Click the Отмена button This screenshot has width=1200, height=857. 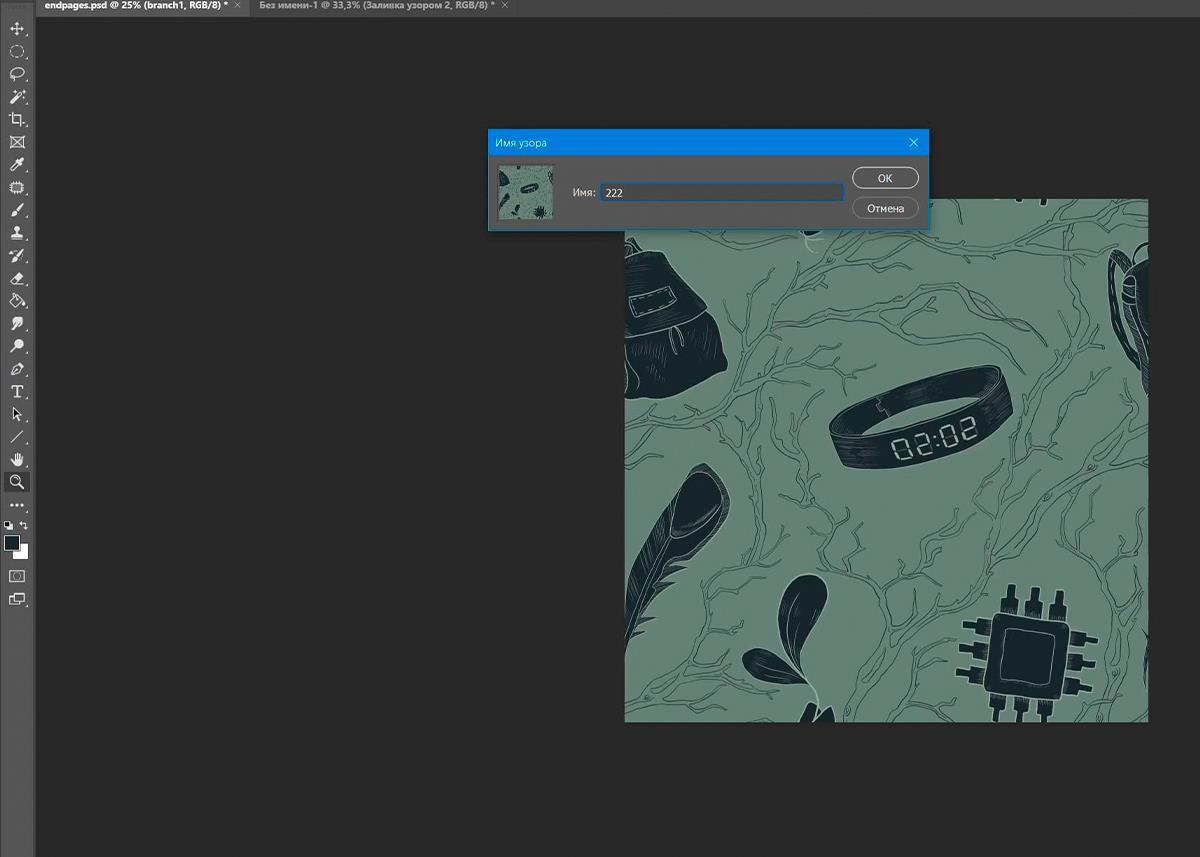(x=885, y=208)
